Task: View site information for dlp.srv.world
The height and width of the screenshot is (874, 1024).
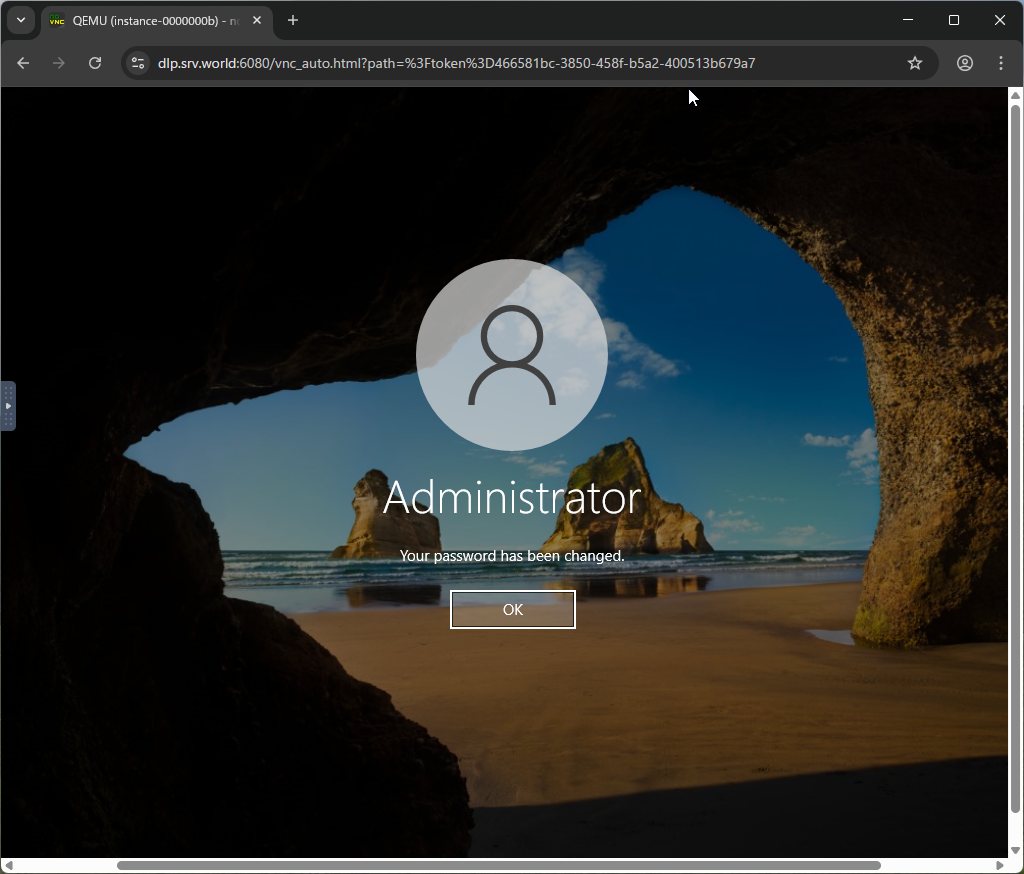Action: [138, 63]
